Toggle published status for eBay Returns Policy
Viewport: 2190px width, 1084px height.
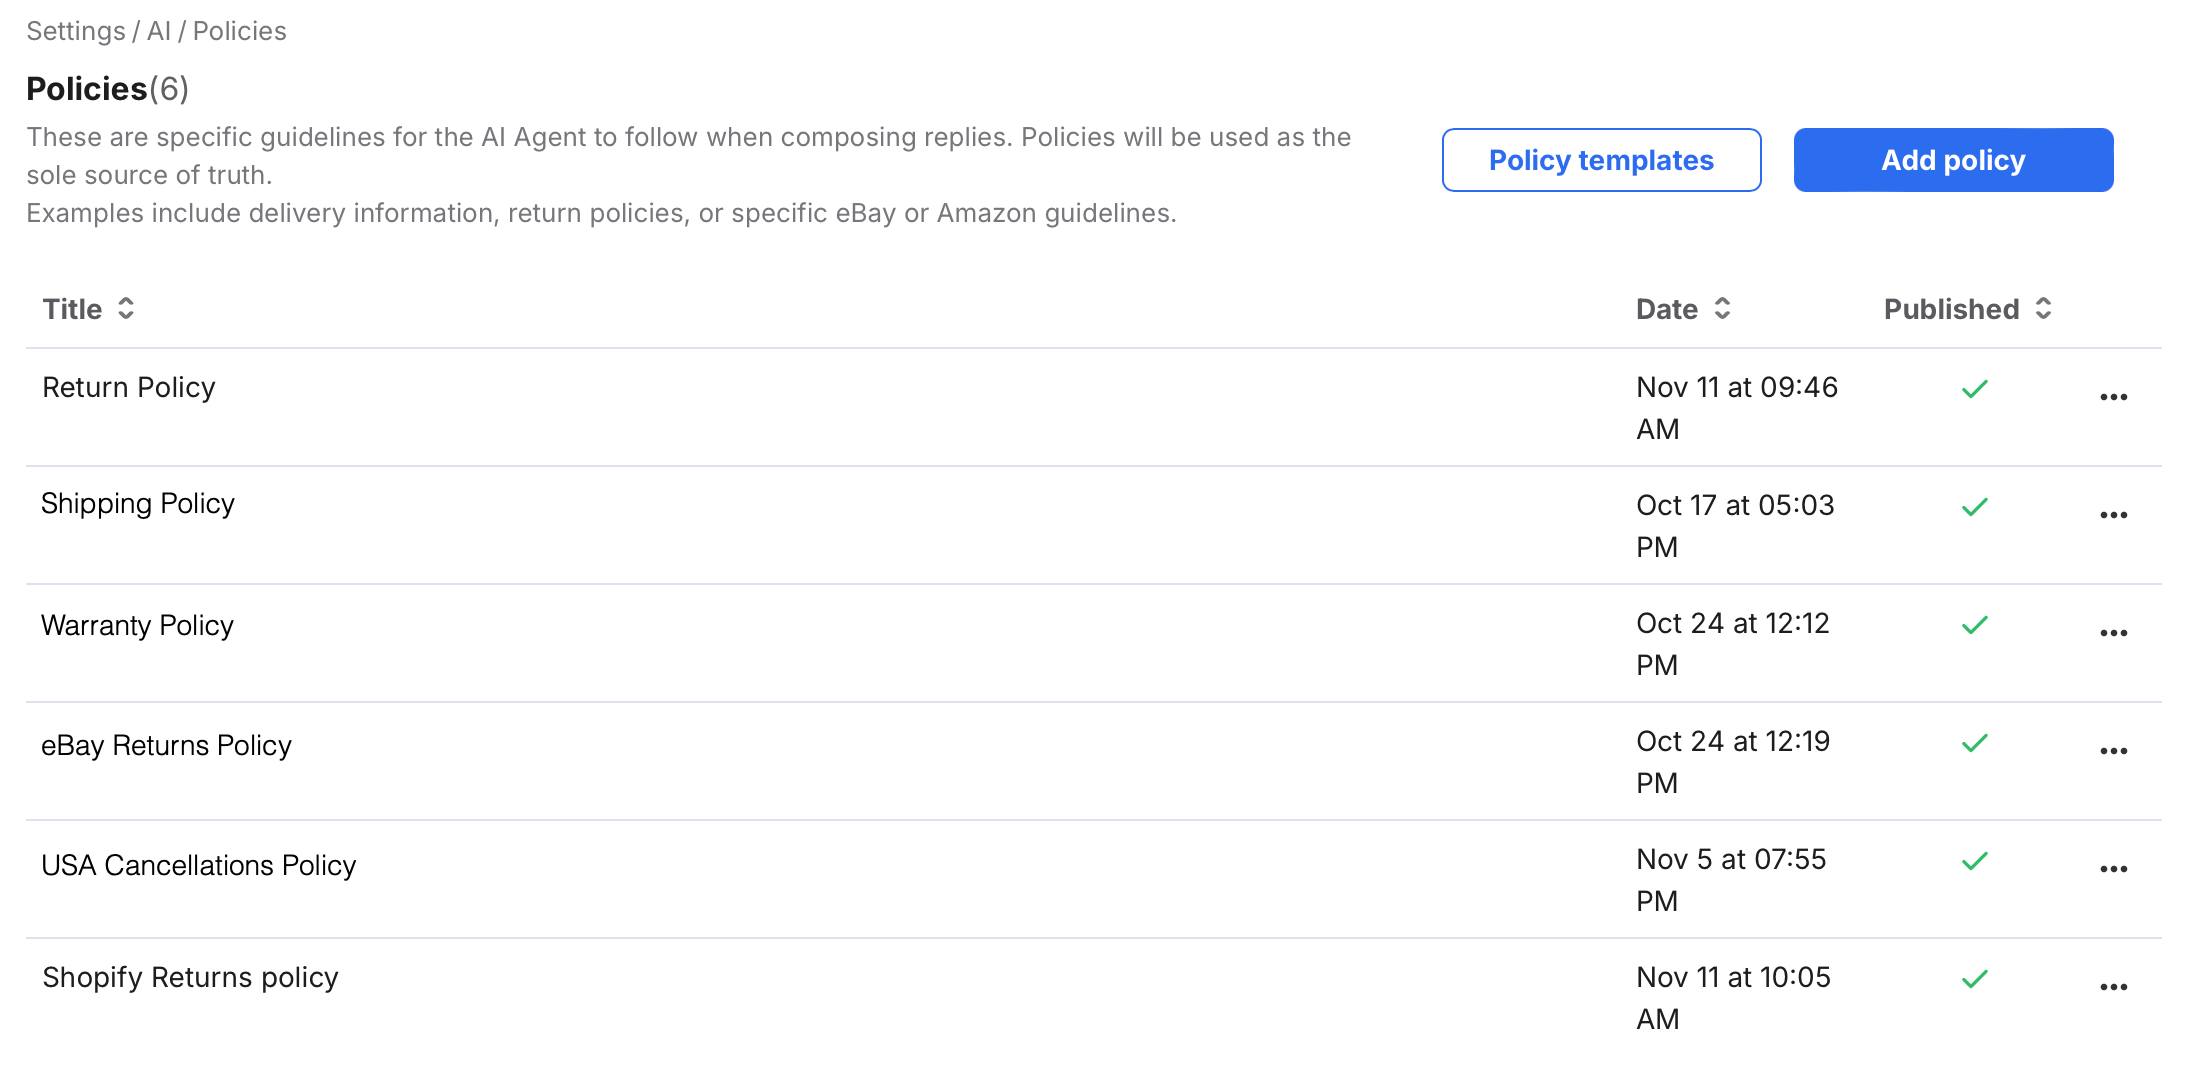[1976, 743]
